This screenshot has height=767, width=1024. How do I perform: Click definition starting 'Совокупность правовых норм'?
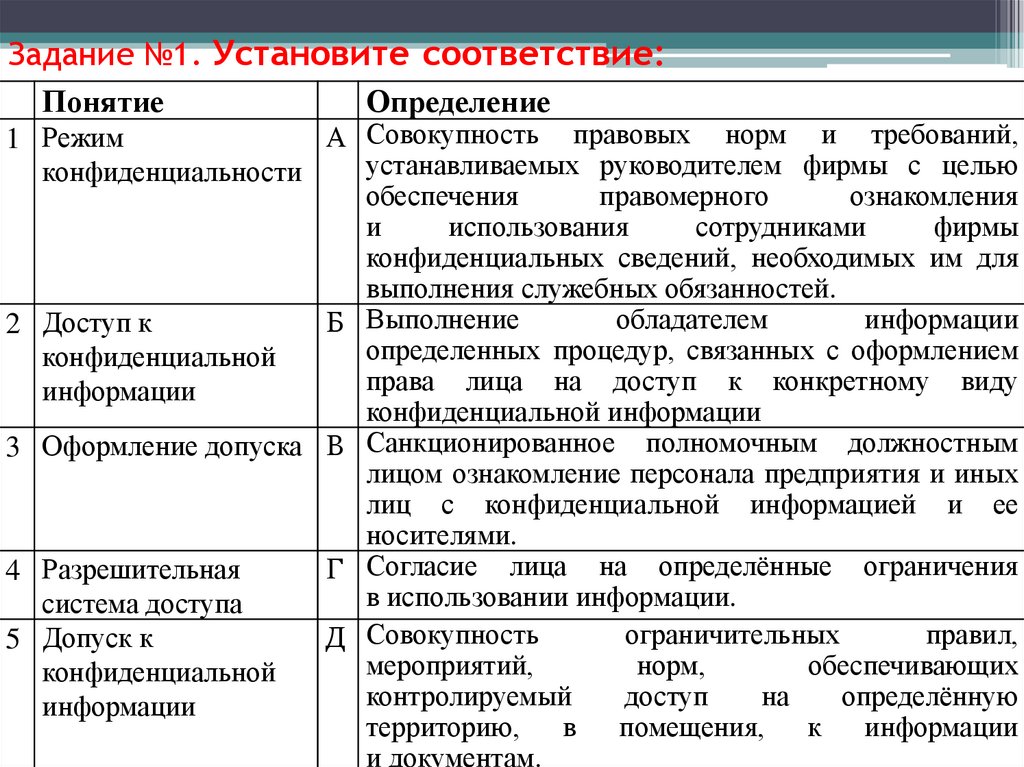click(x=691, y=212)
